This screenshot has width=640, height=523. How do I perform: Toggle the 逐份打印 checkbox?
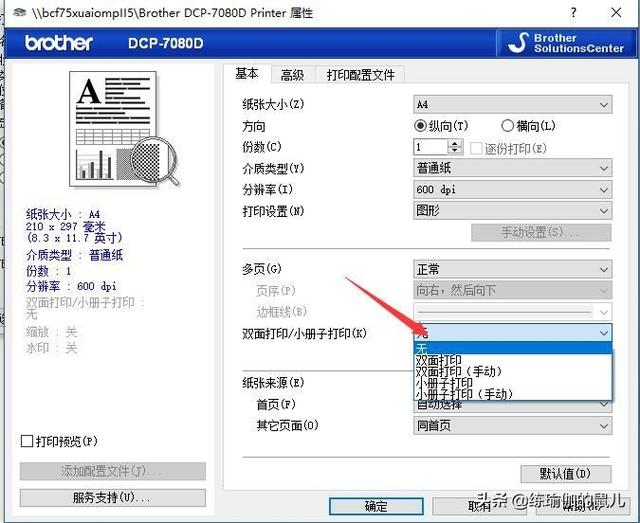pyautogui.click(x=476, y=148)
